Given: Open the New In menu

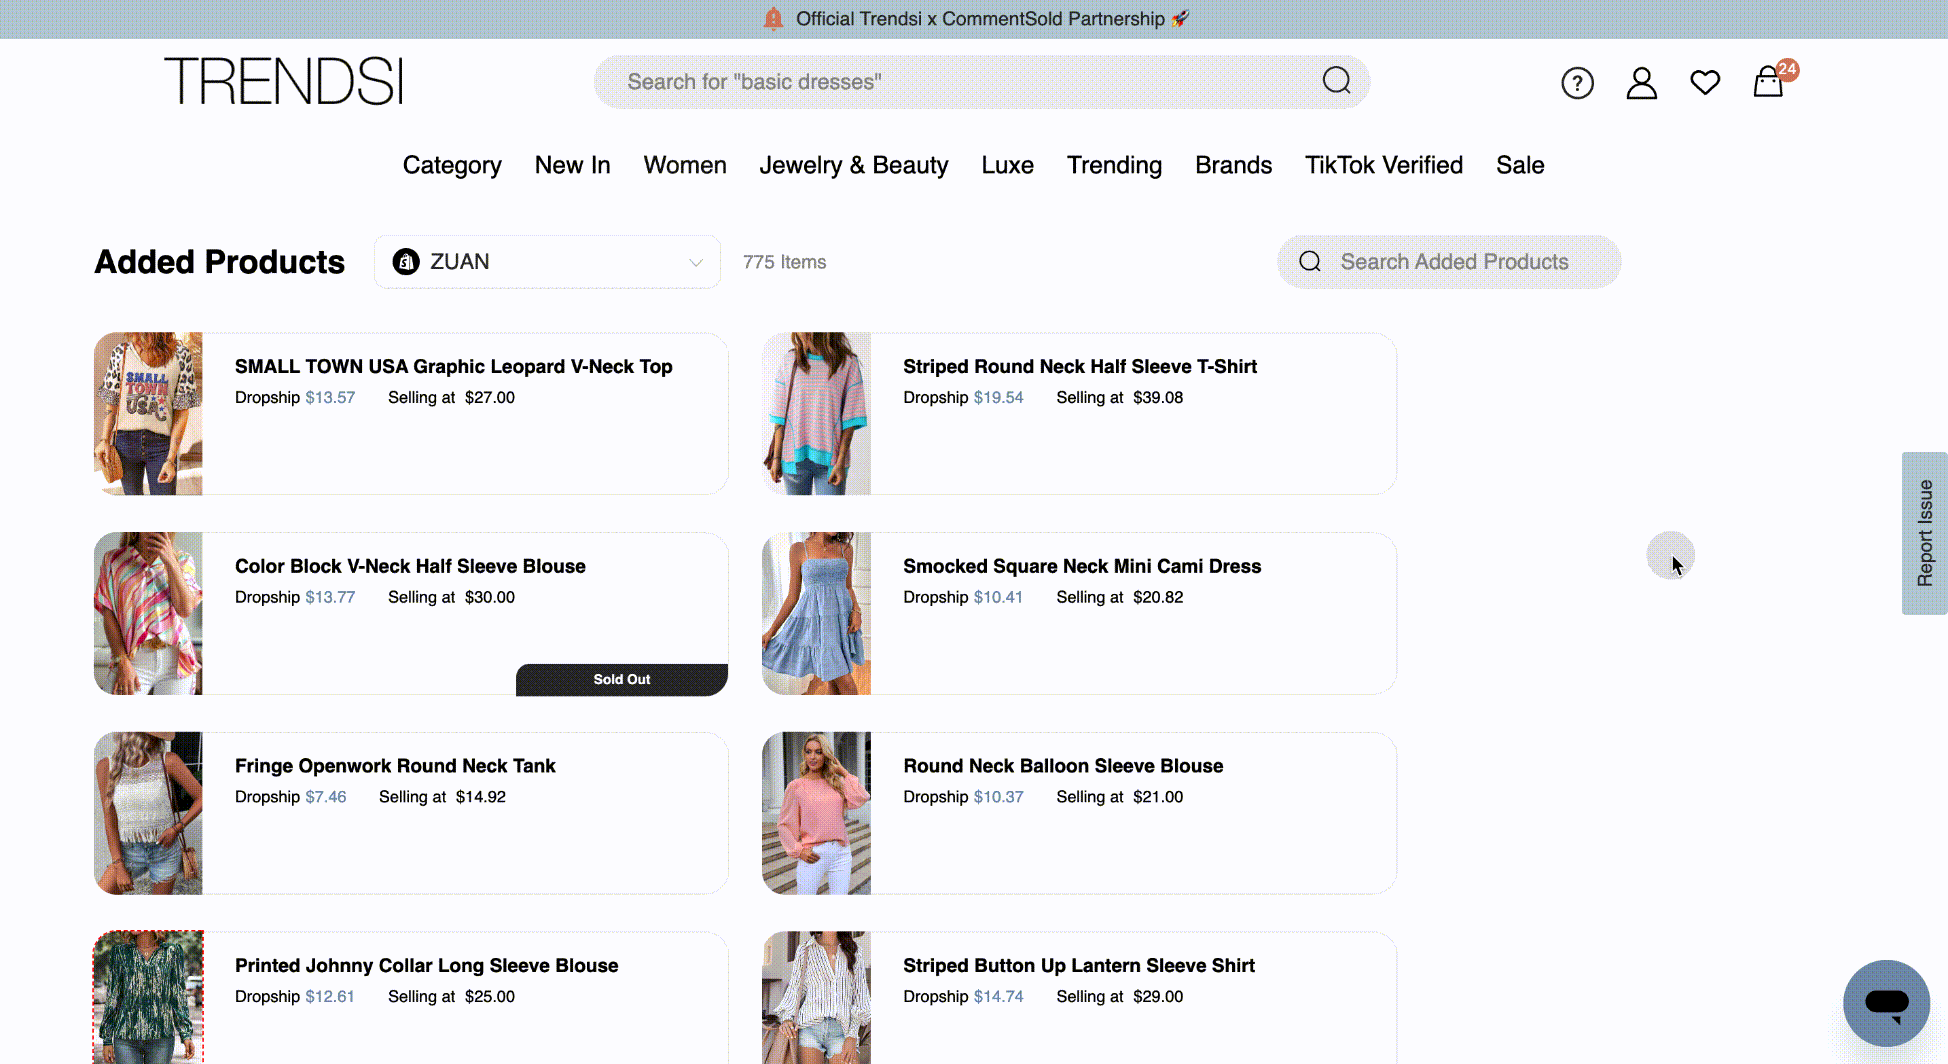Looking at the screenshot, I should 572,165.
